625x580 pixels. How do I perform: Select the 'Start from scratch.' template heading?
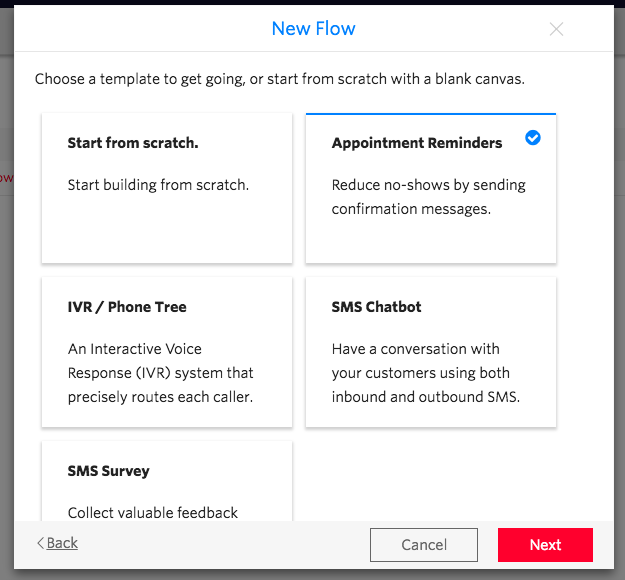(x=133, y=143)
